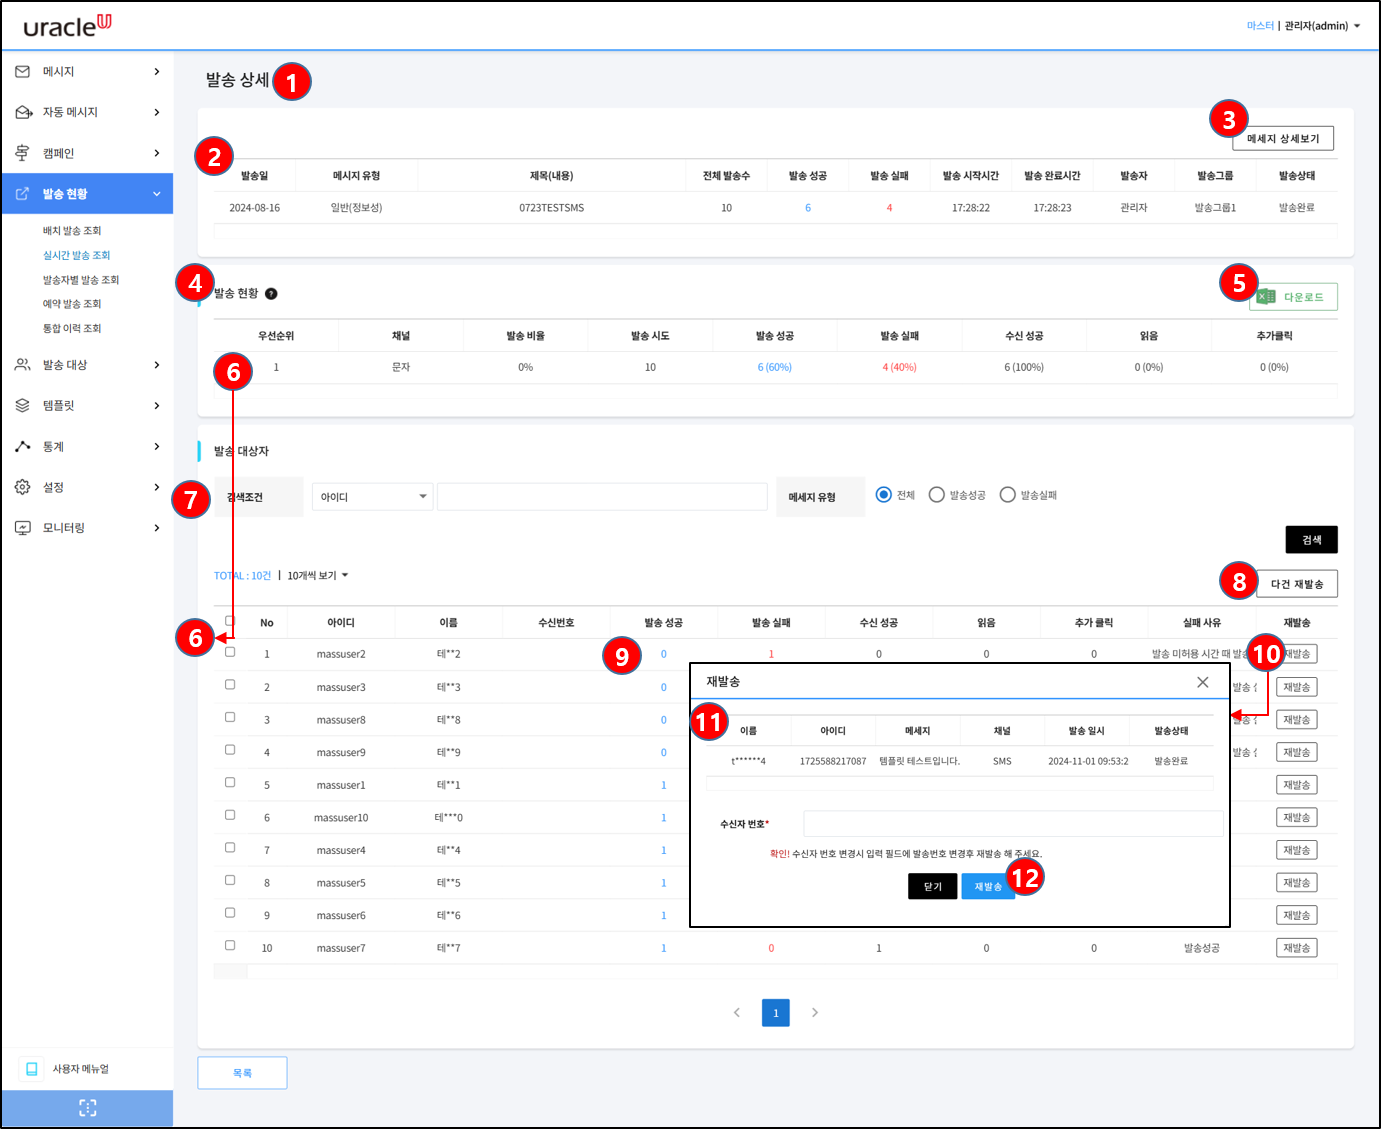Open 발송자별 발송 조회 submenu

pos(81,280)
